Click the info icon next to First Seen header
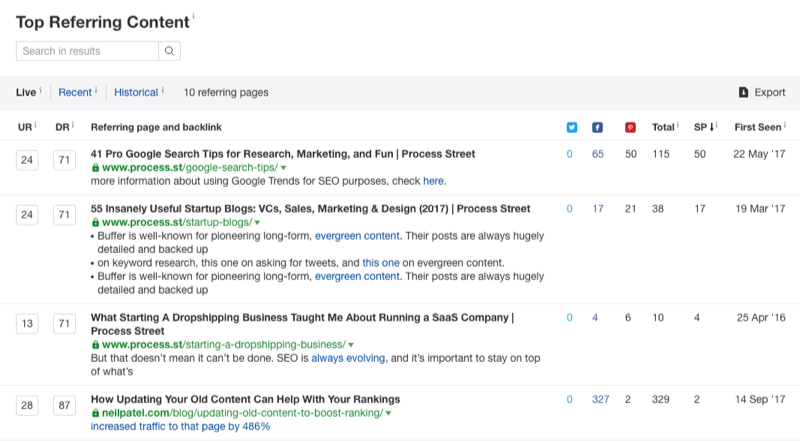The height and width of the screenshot is (442, 800). coord(785,125)
